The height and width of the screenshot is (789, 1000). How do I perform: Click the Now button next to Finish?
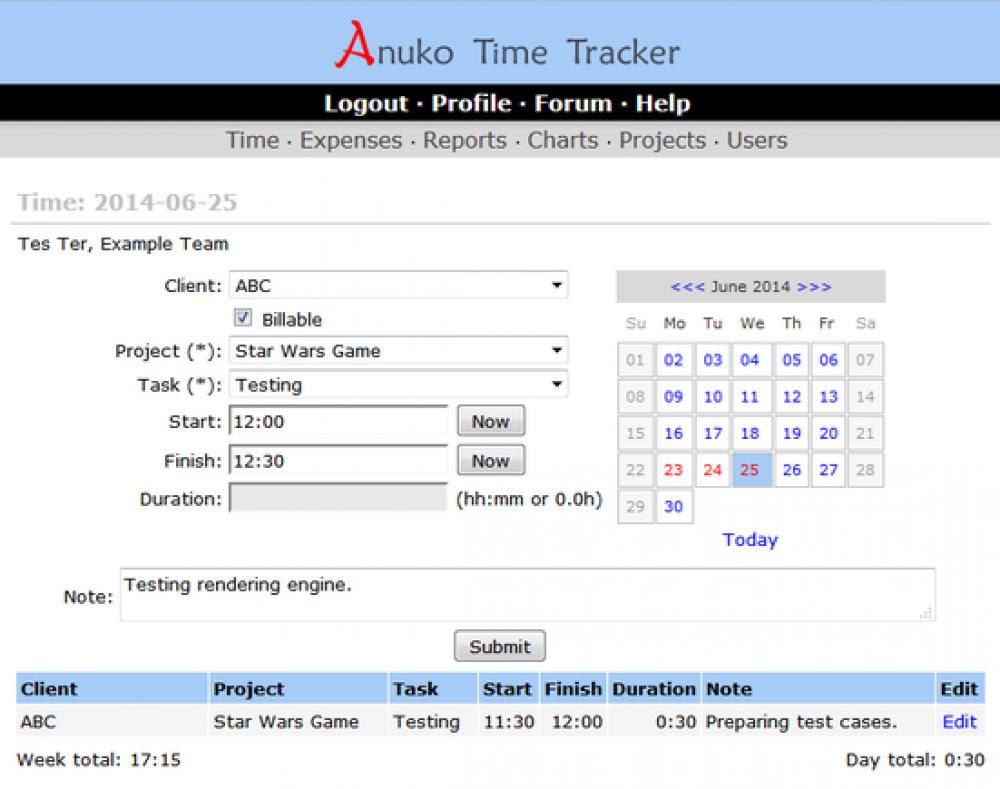point(489,459)
